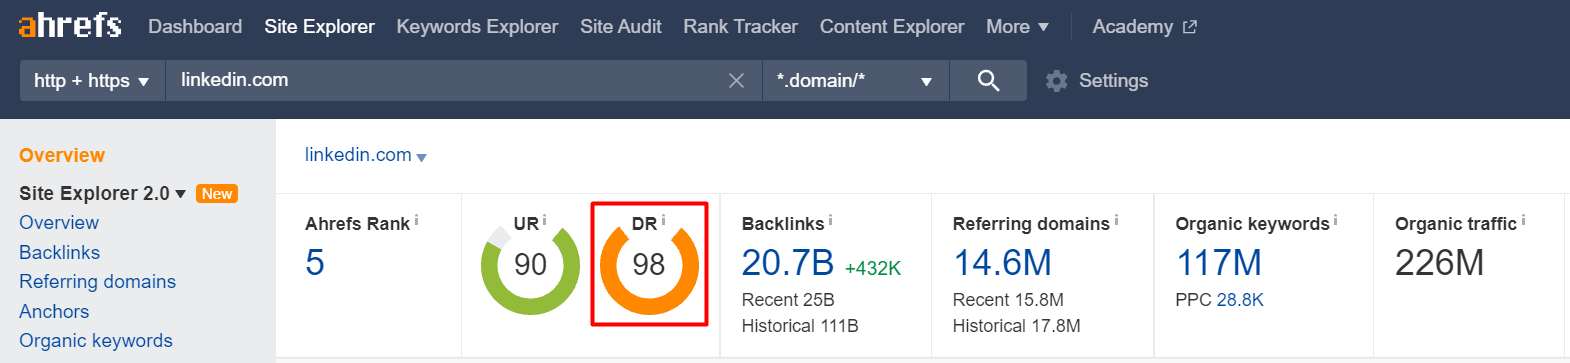Show Organic keywords info tooltip icon
Viewport: 1570px width, 363px height.
[1335, 220]
